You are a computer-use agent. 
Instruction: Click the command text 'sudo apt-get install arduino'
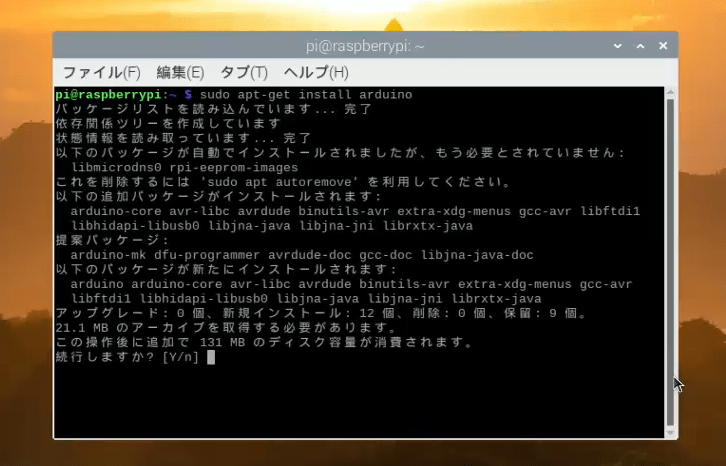coord(306,95)
